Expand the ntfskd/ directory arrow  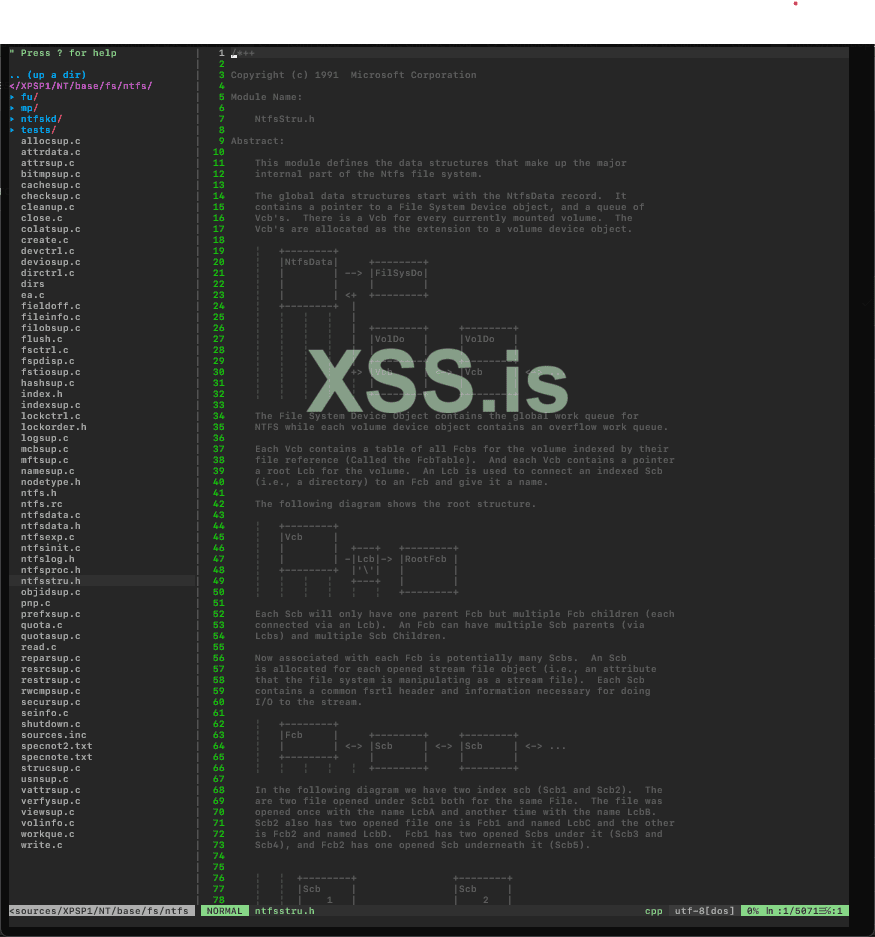[x=12, y=119]
